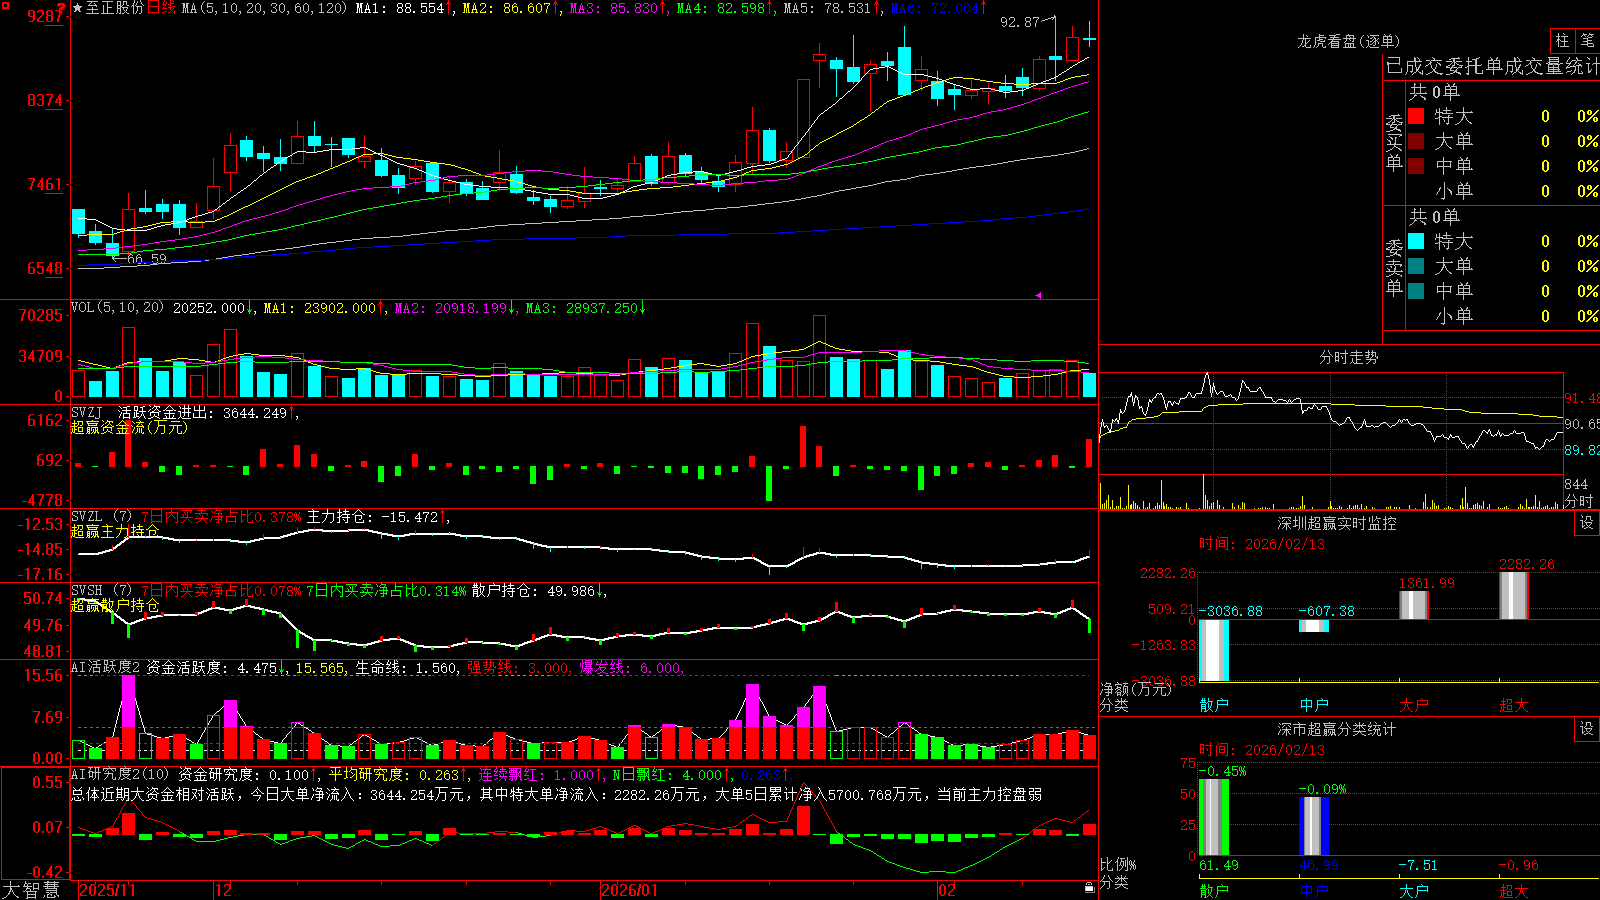Click the 深市超赢分类统计 title
This screenshot has width=1600, height=900.
[1336, 729]
